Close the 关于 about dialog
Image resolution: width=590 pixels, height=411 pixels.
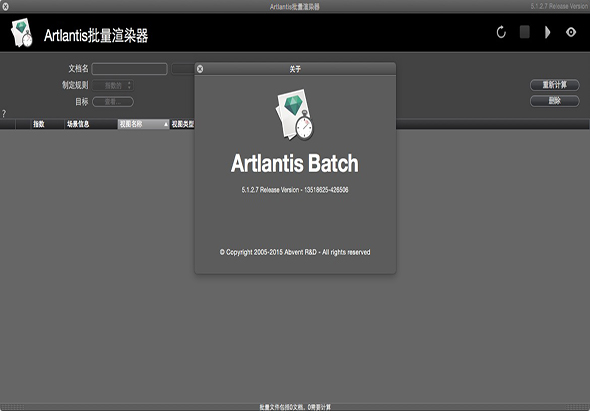(x=200, y=69)
